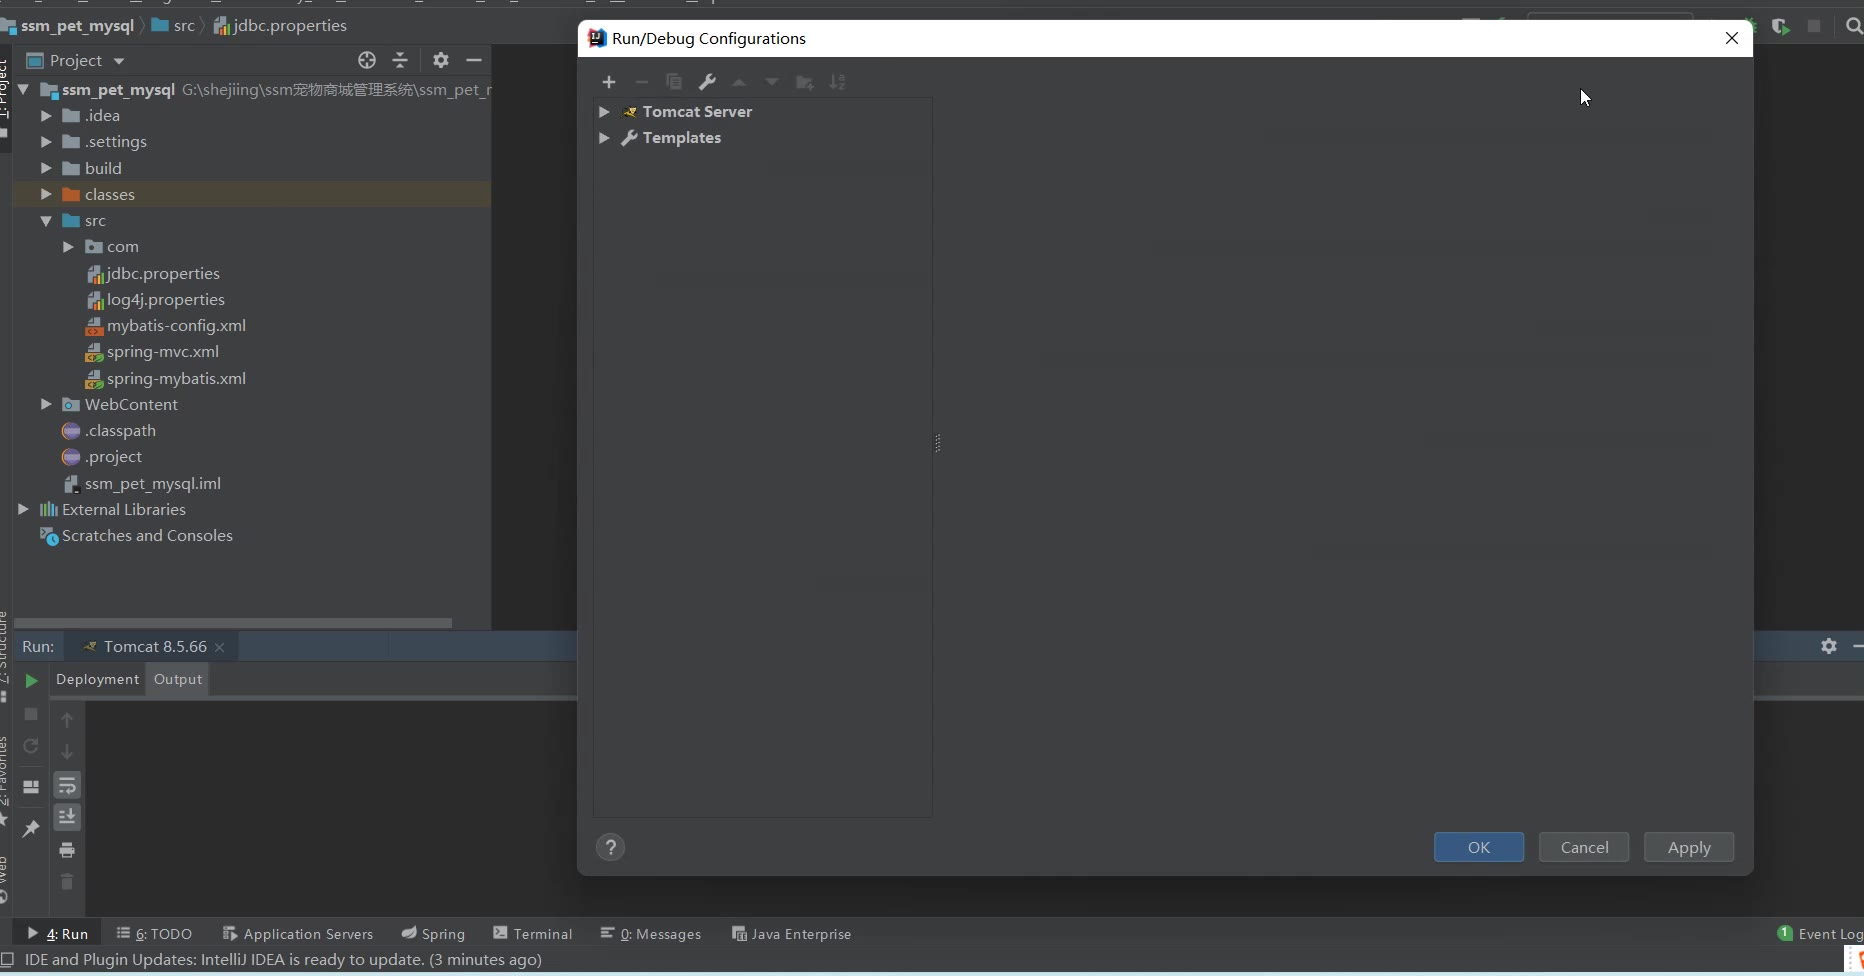Expand External Libraries
The width and height of the screenshot is (1864, 976).
click(x=23, y=509)
